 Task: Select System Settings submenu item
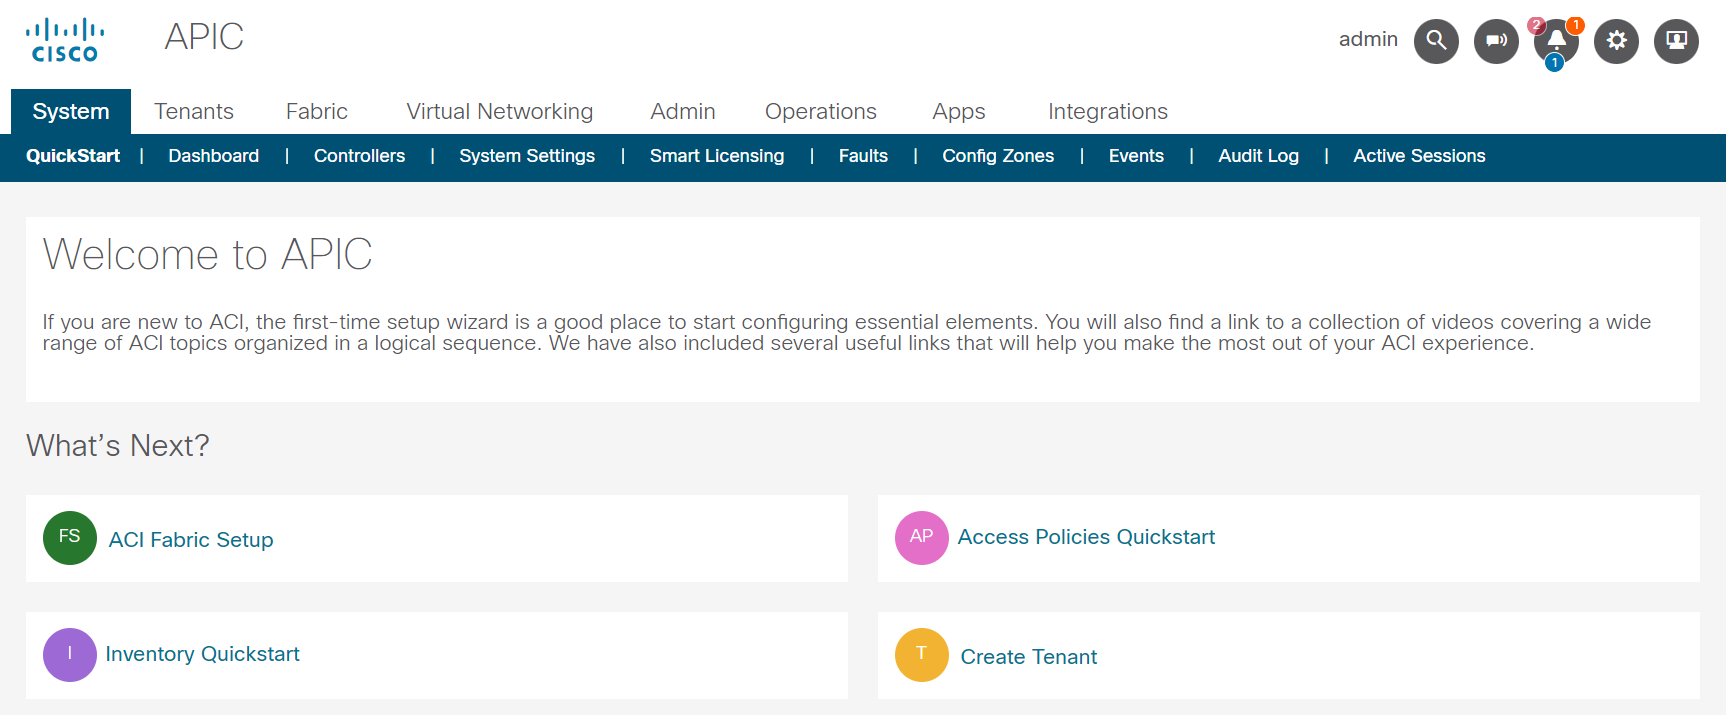[x=527, y=156]
